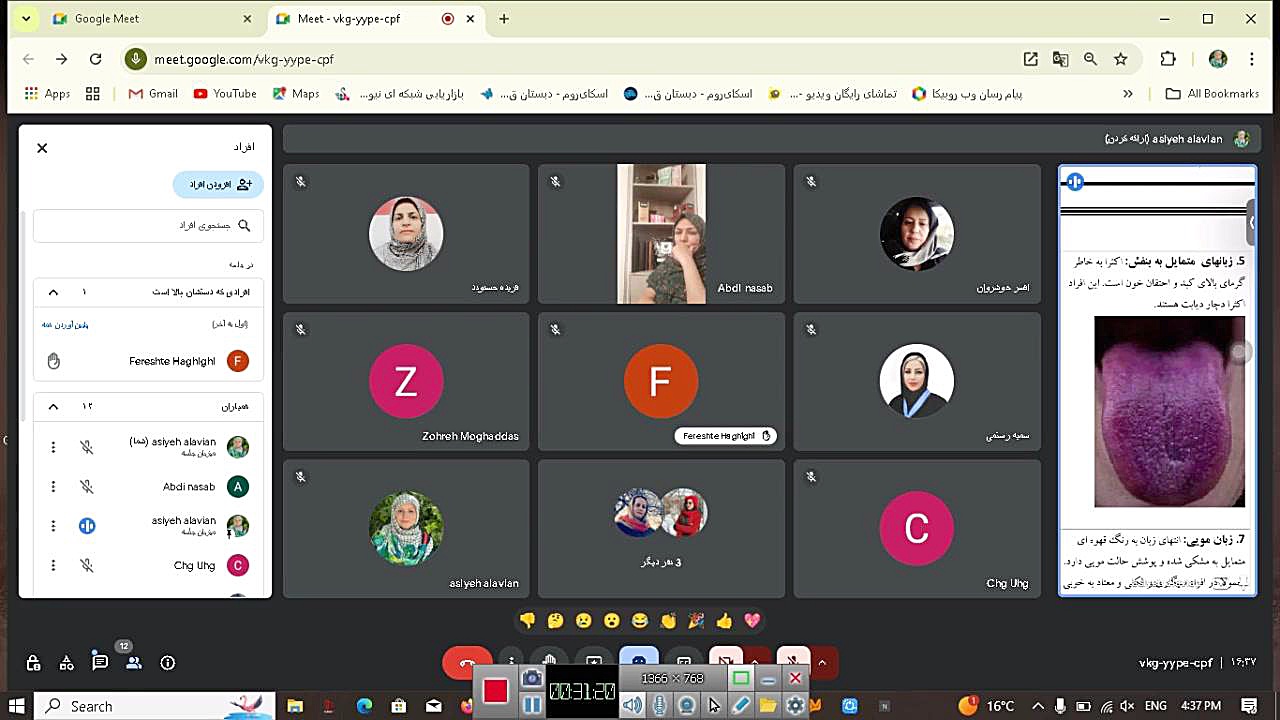Toggle the people panel icon

[133, 662]
